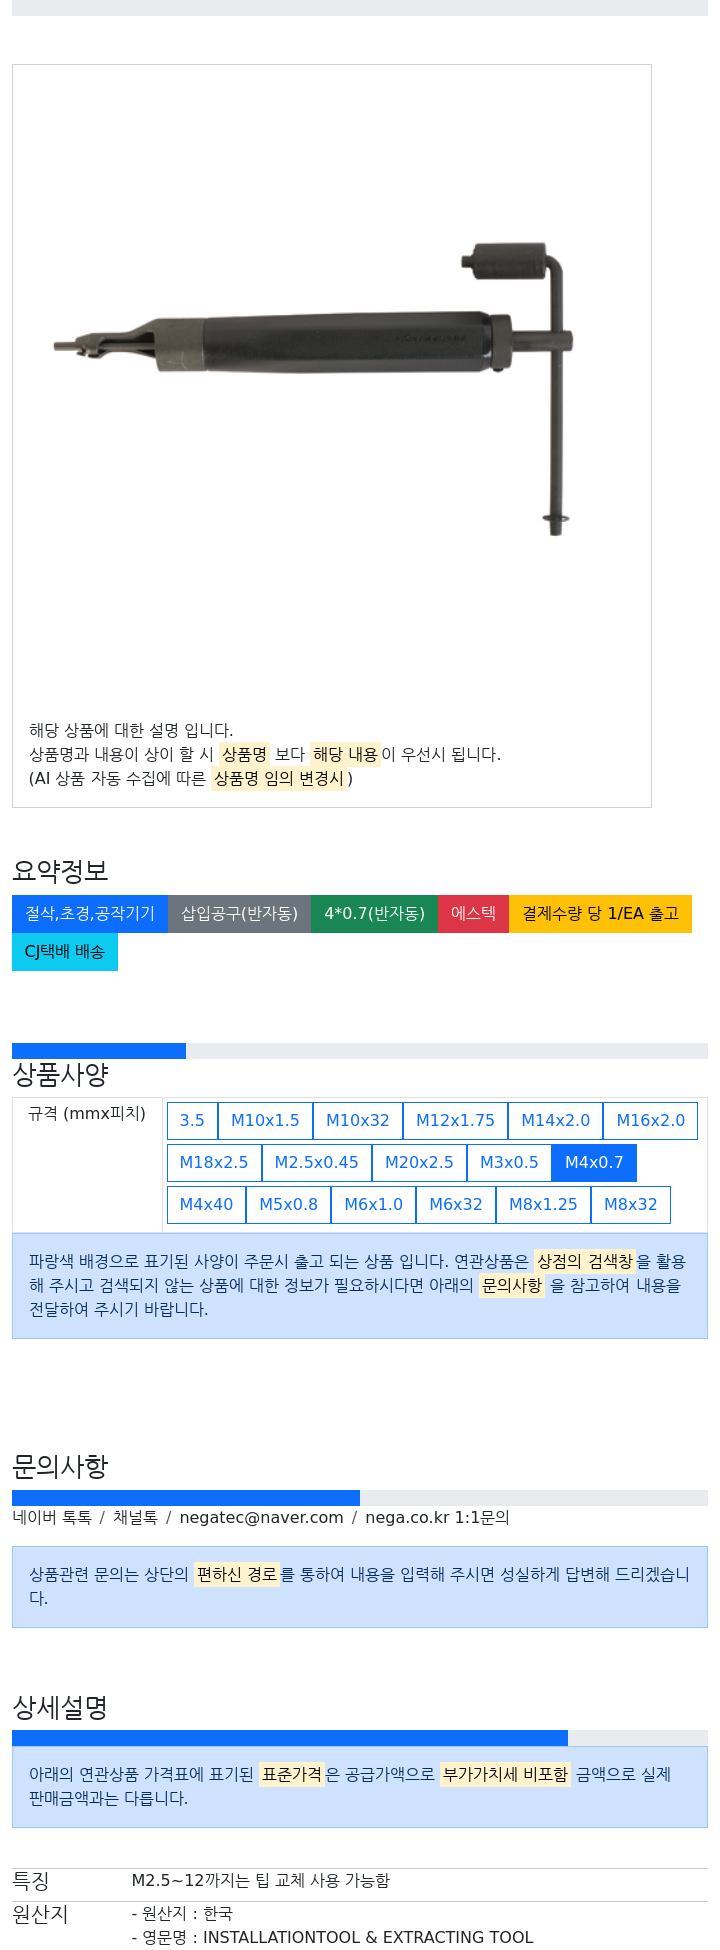Choose the M20x2.5 specification
The height and width of the screenshot is (1950, 720).
click(x=419, y=1163)
